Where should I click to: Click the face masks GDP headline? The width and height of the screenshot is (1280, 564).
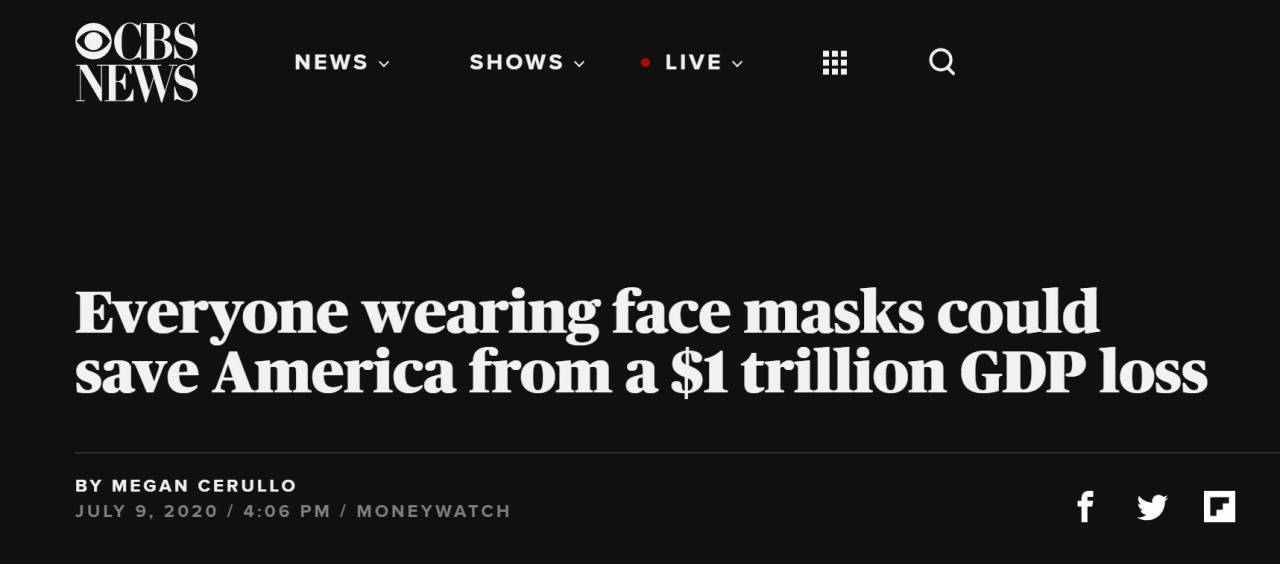click(641, 341)
